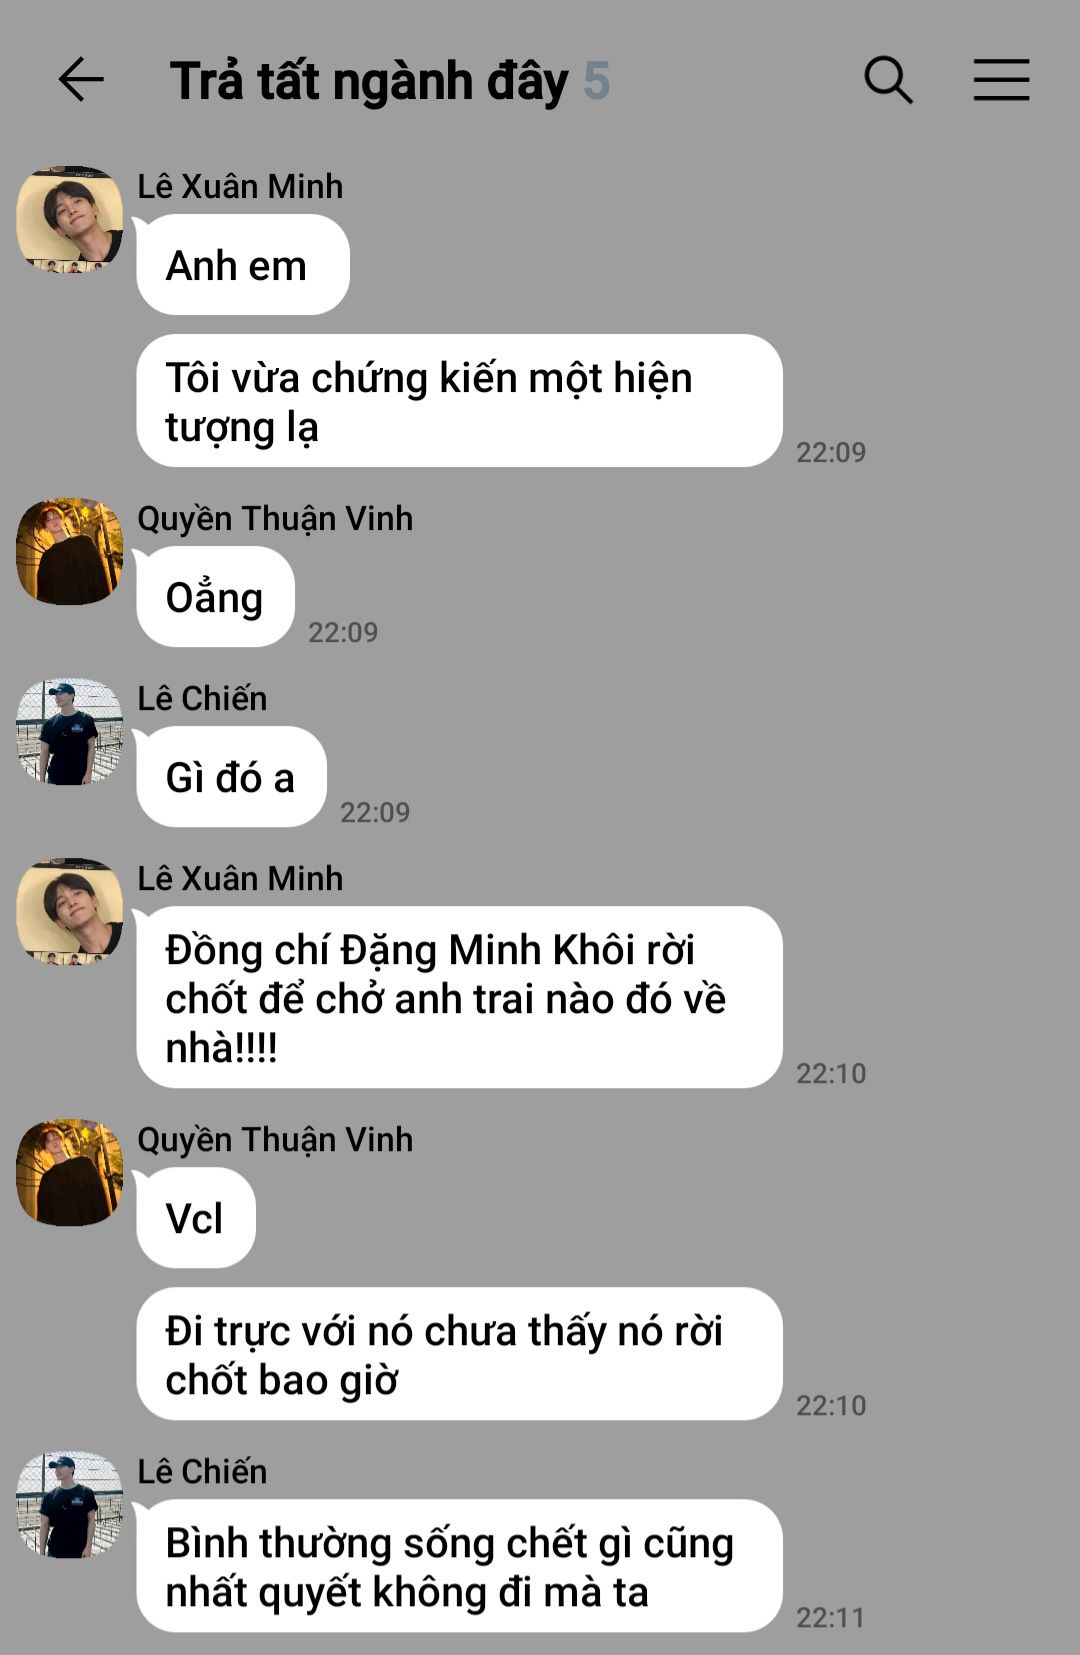Tap Quyền Thuận Vinh's avatar above 'Oẳng'
1080x1655 pixels.
[70, 552]
